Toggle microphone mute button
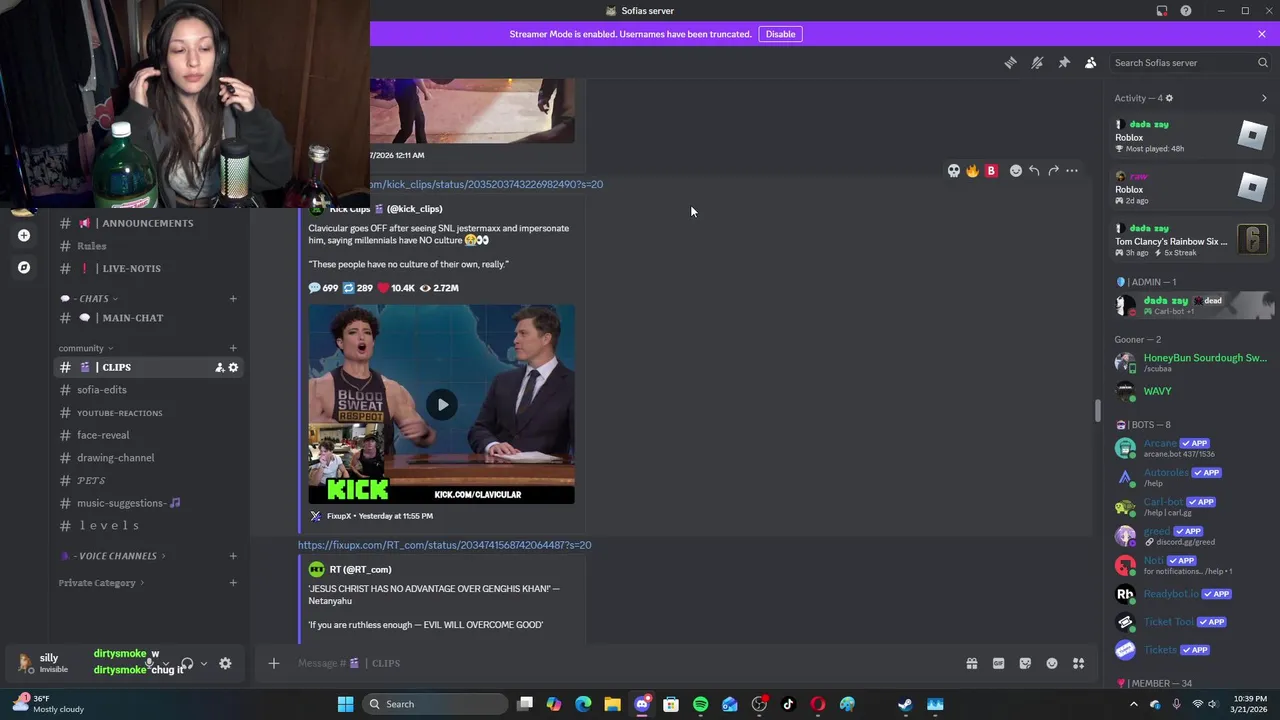Image resolution: width=1280 pixels, height=720 pixels. click(x=150, y=663)
